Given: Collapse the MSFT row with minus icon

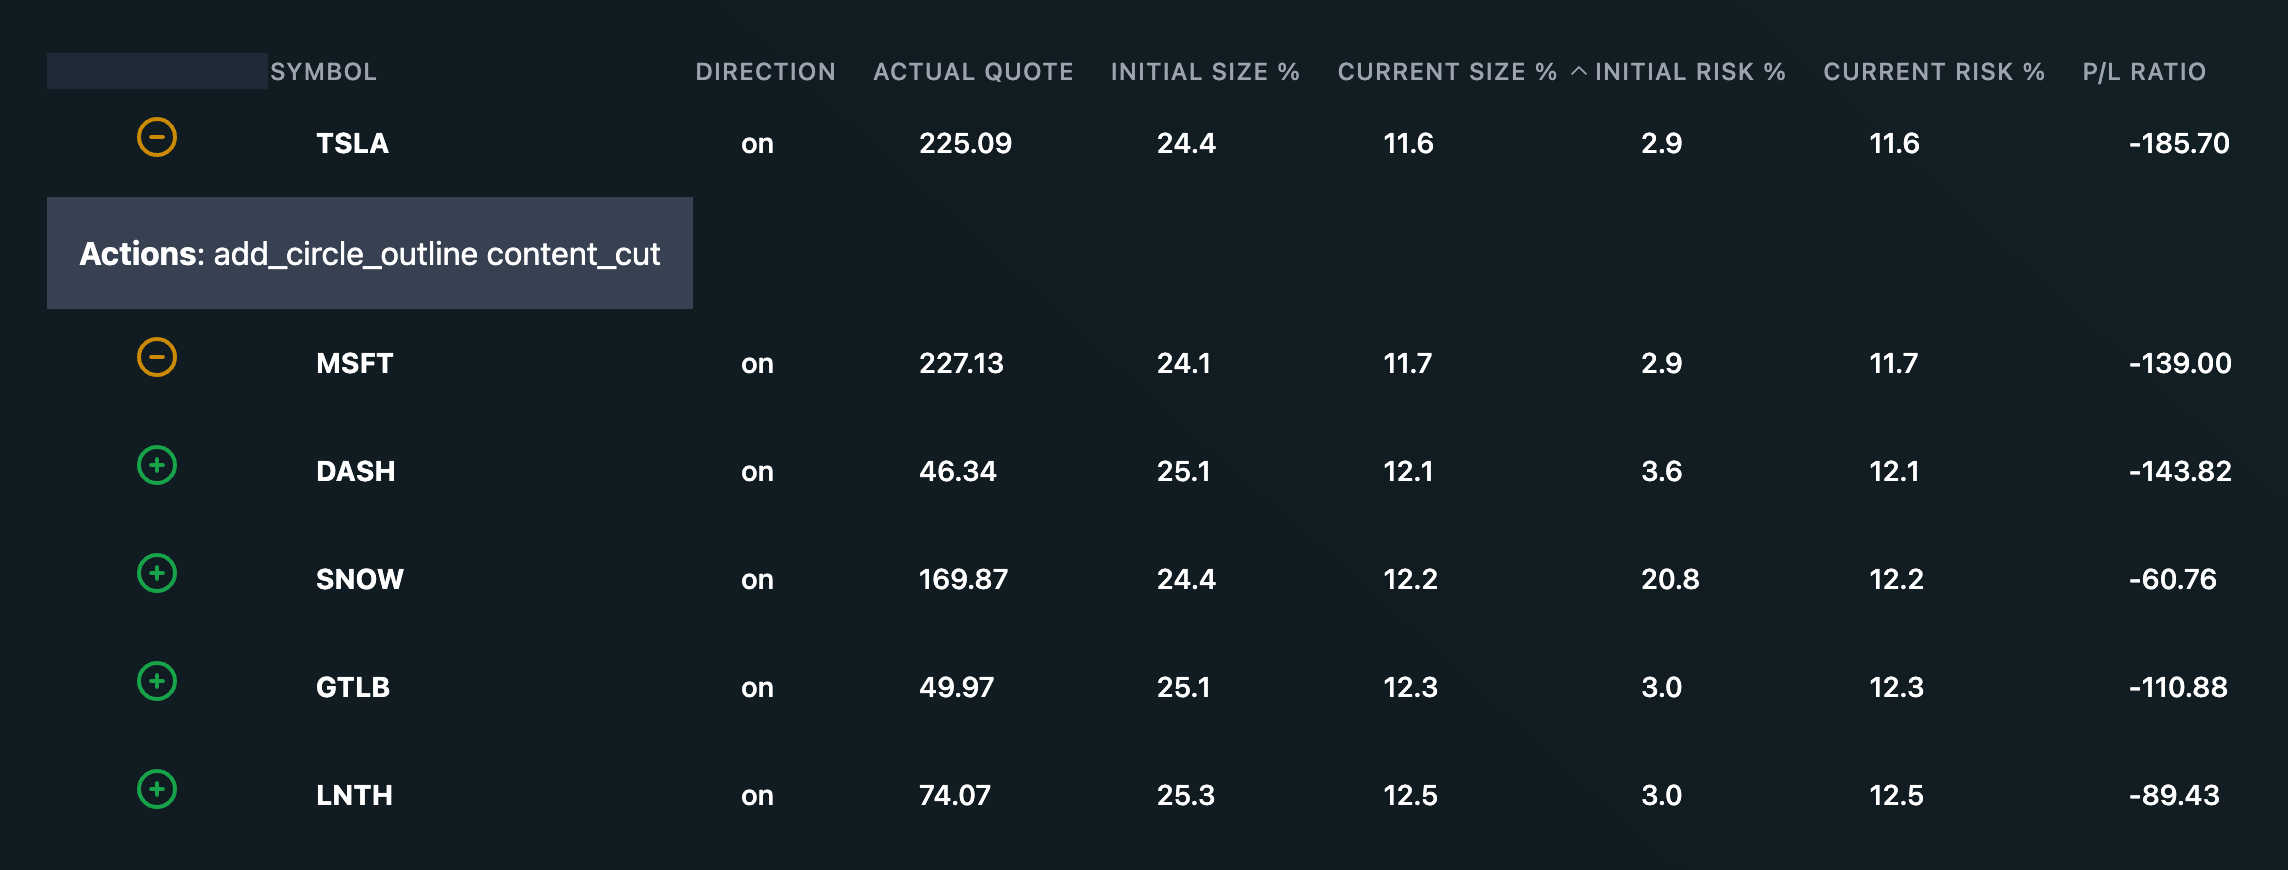Looking at the screenshot, I should click(157, 357).
